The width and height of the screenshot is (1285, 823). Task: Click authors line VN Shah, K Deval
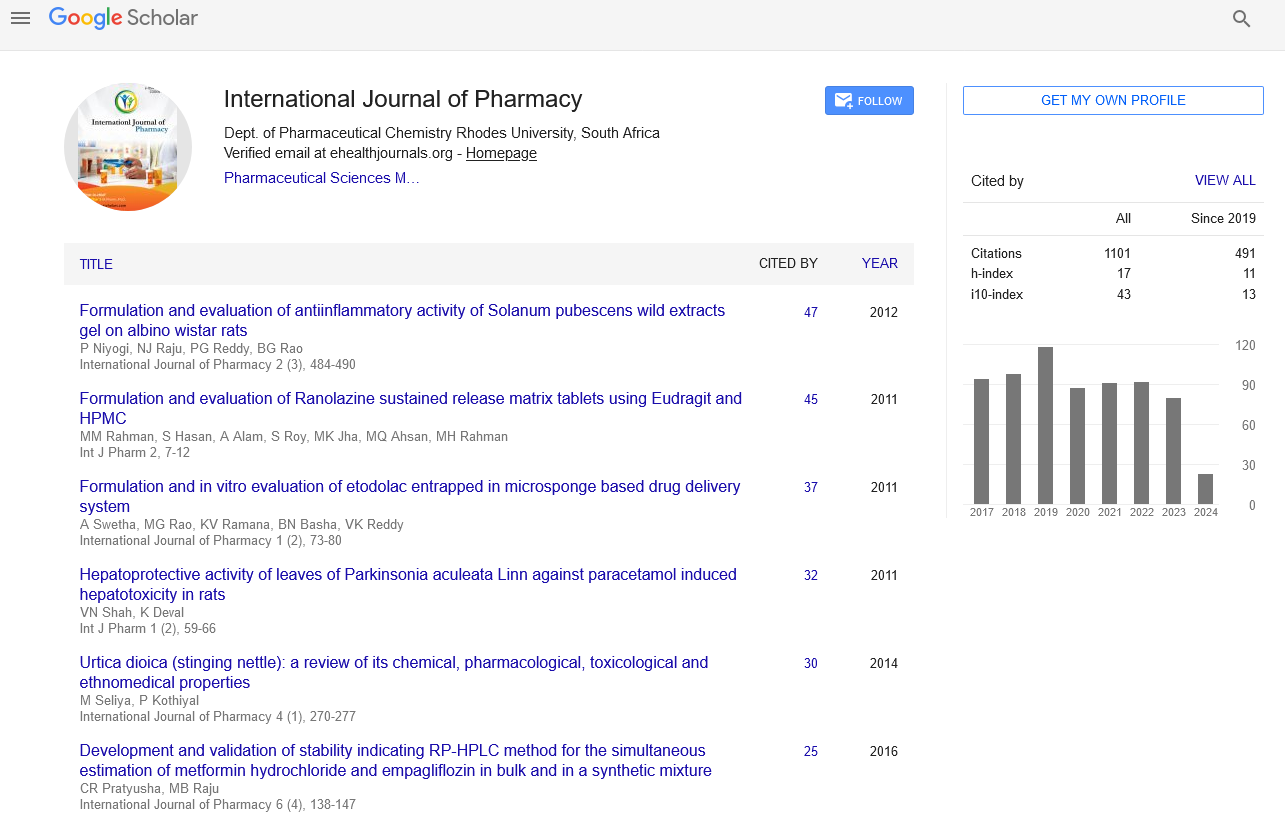point(131,612)
